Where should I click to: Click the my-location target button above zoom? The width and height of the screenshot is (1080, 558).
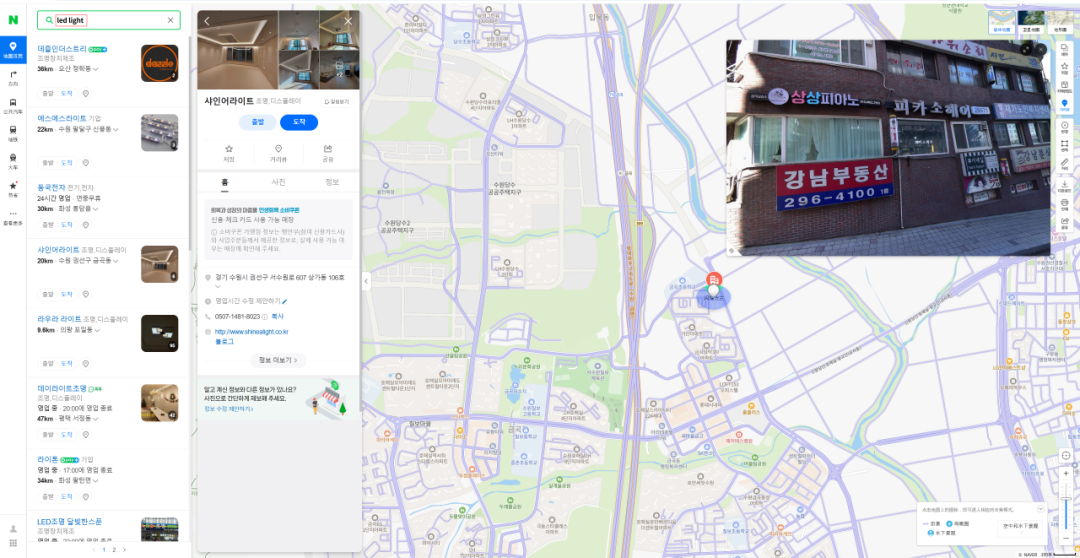tap(1066, 455)
